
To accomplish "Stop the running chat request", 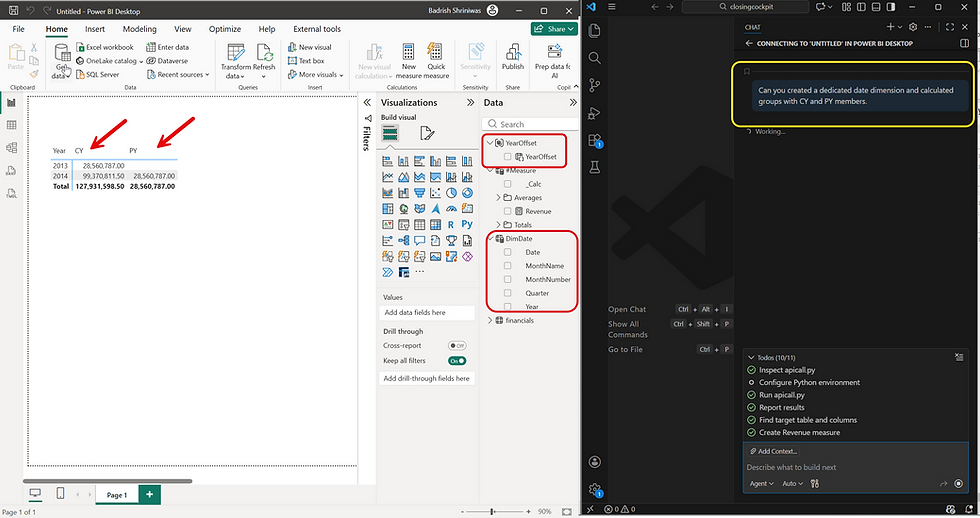I will tap(959, 484).
